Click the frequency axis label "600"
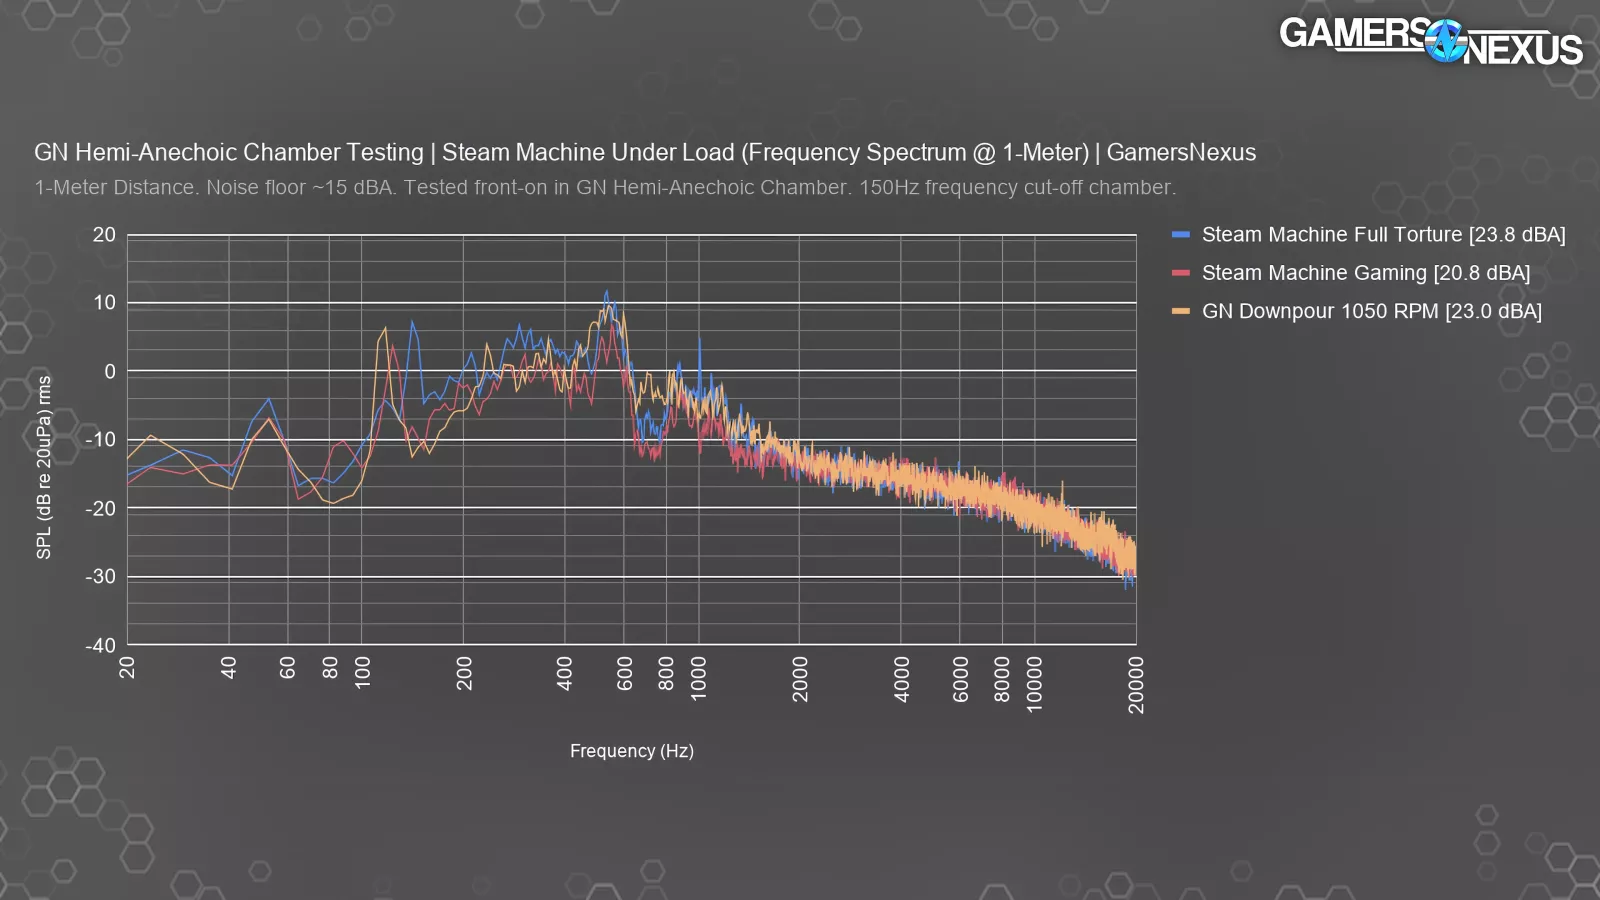 625,672
